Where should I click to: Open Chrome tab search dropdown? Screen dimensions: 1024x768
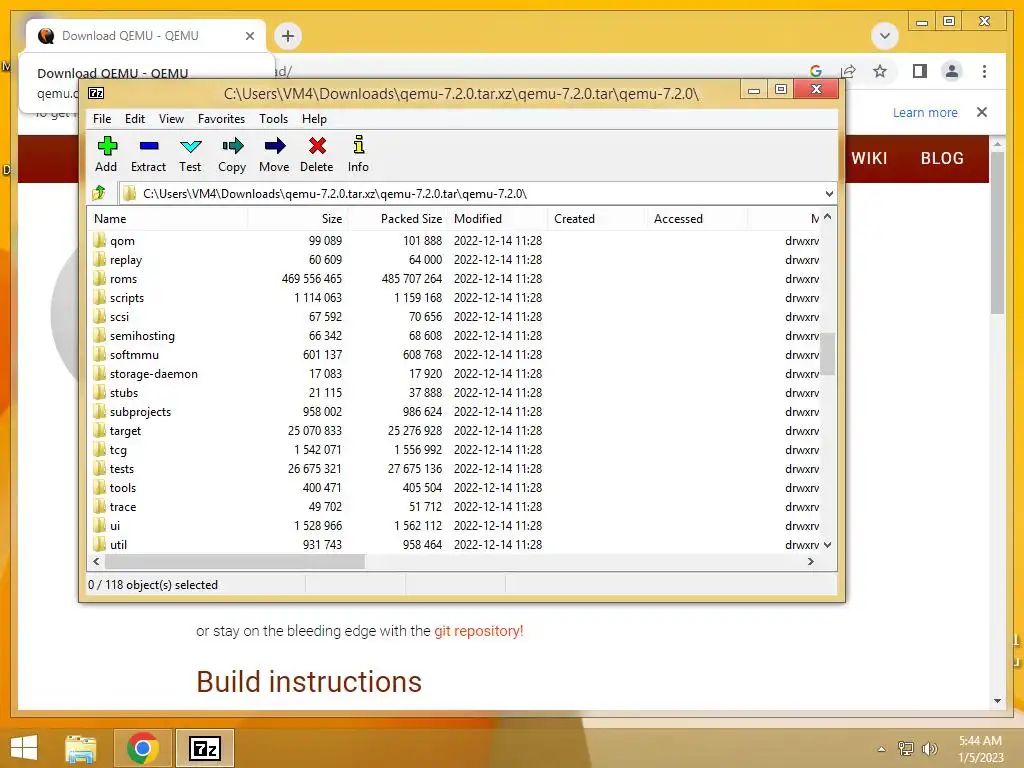pyautogui.click(x=885, y=36)
